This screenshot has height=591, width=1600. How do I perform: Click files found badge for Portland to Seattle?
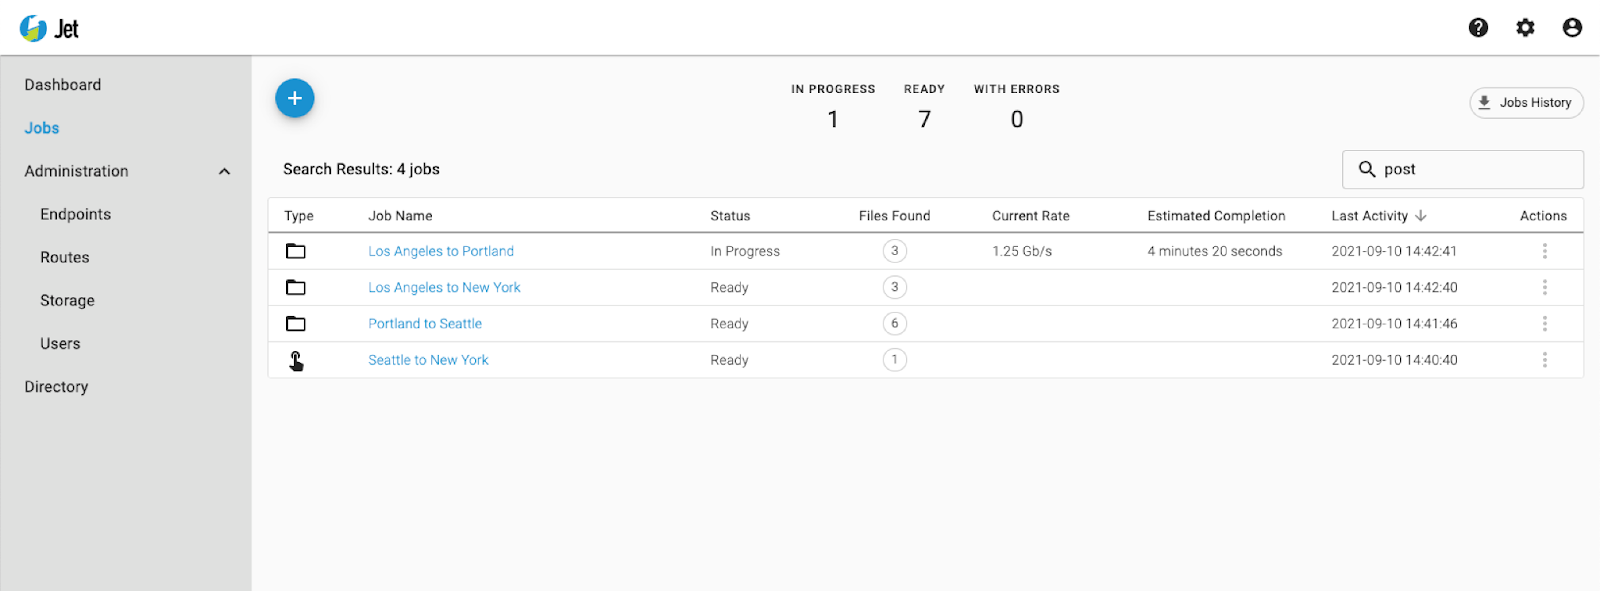click(895, 324)
